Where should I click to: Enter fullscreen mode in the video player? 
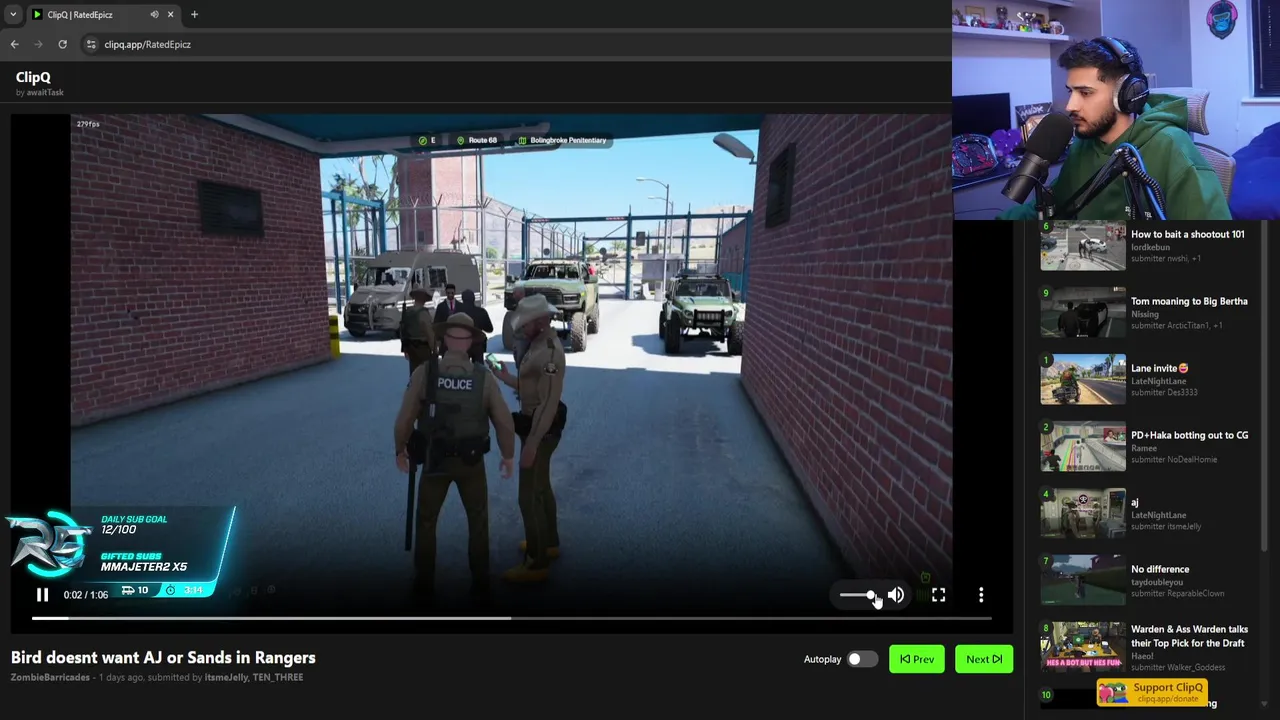pos(938,595)
